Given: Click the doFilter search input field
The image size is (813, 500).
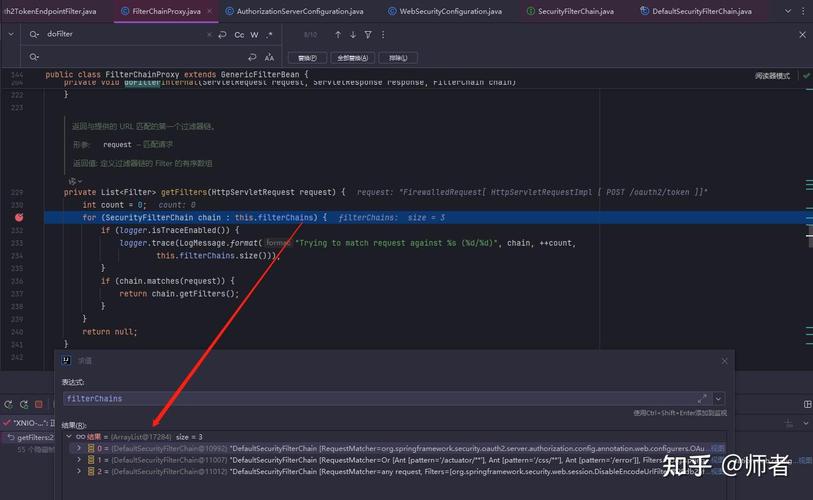Looking at the screenshot, I should 124,34.
